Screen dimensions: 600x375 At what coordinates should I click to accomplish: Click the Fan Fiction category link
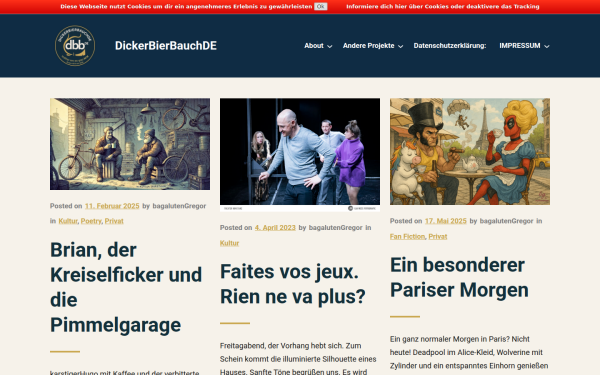point(408,236)
